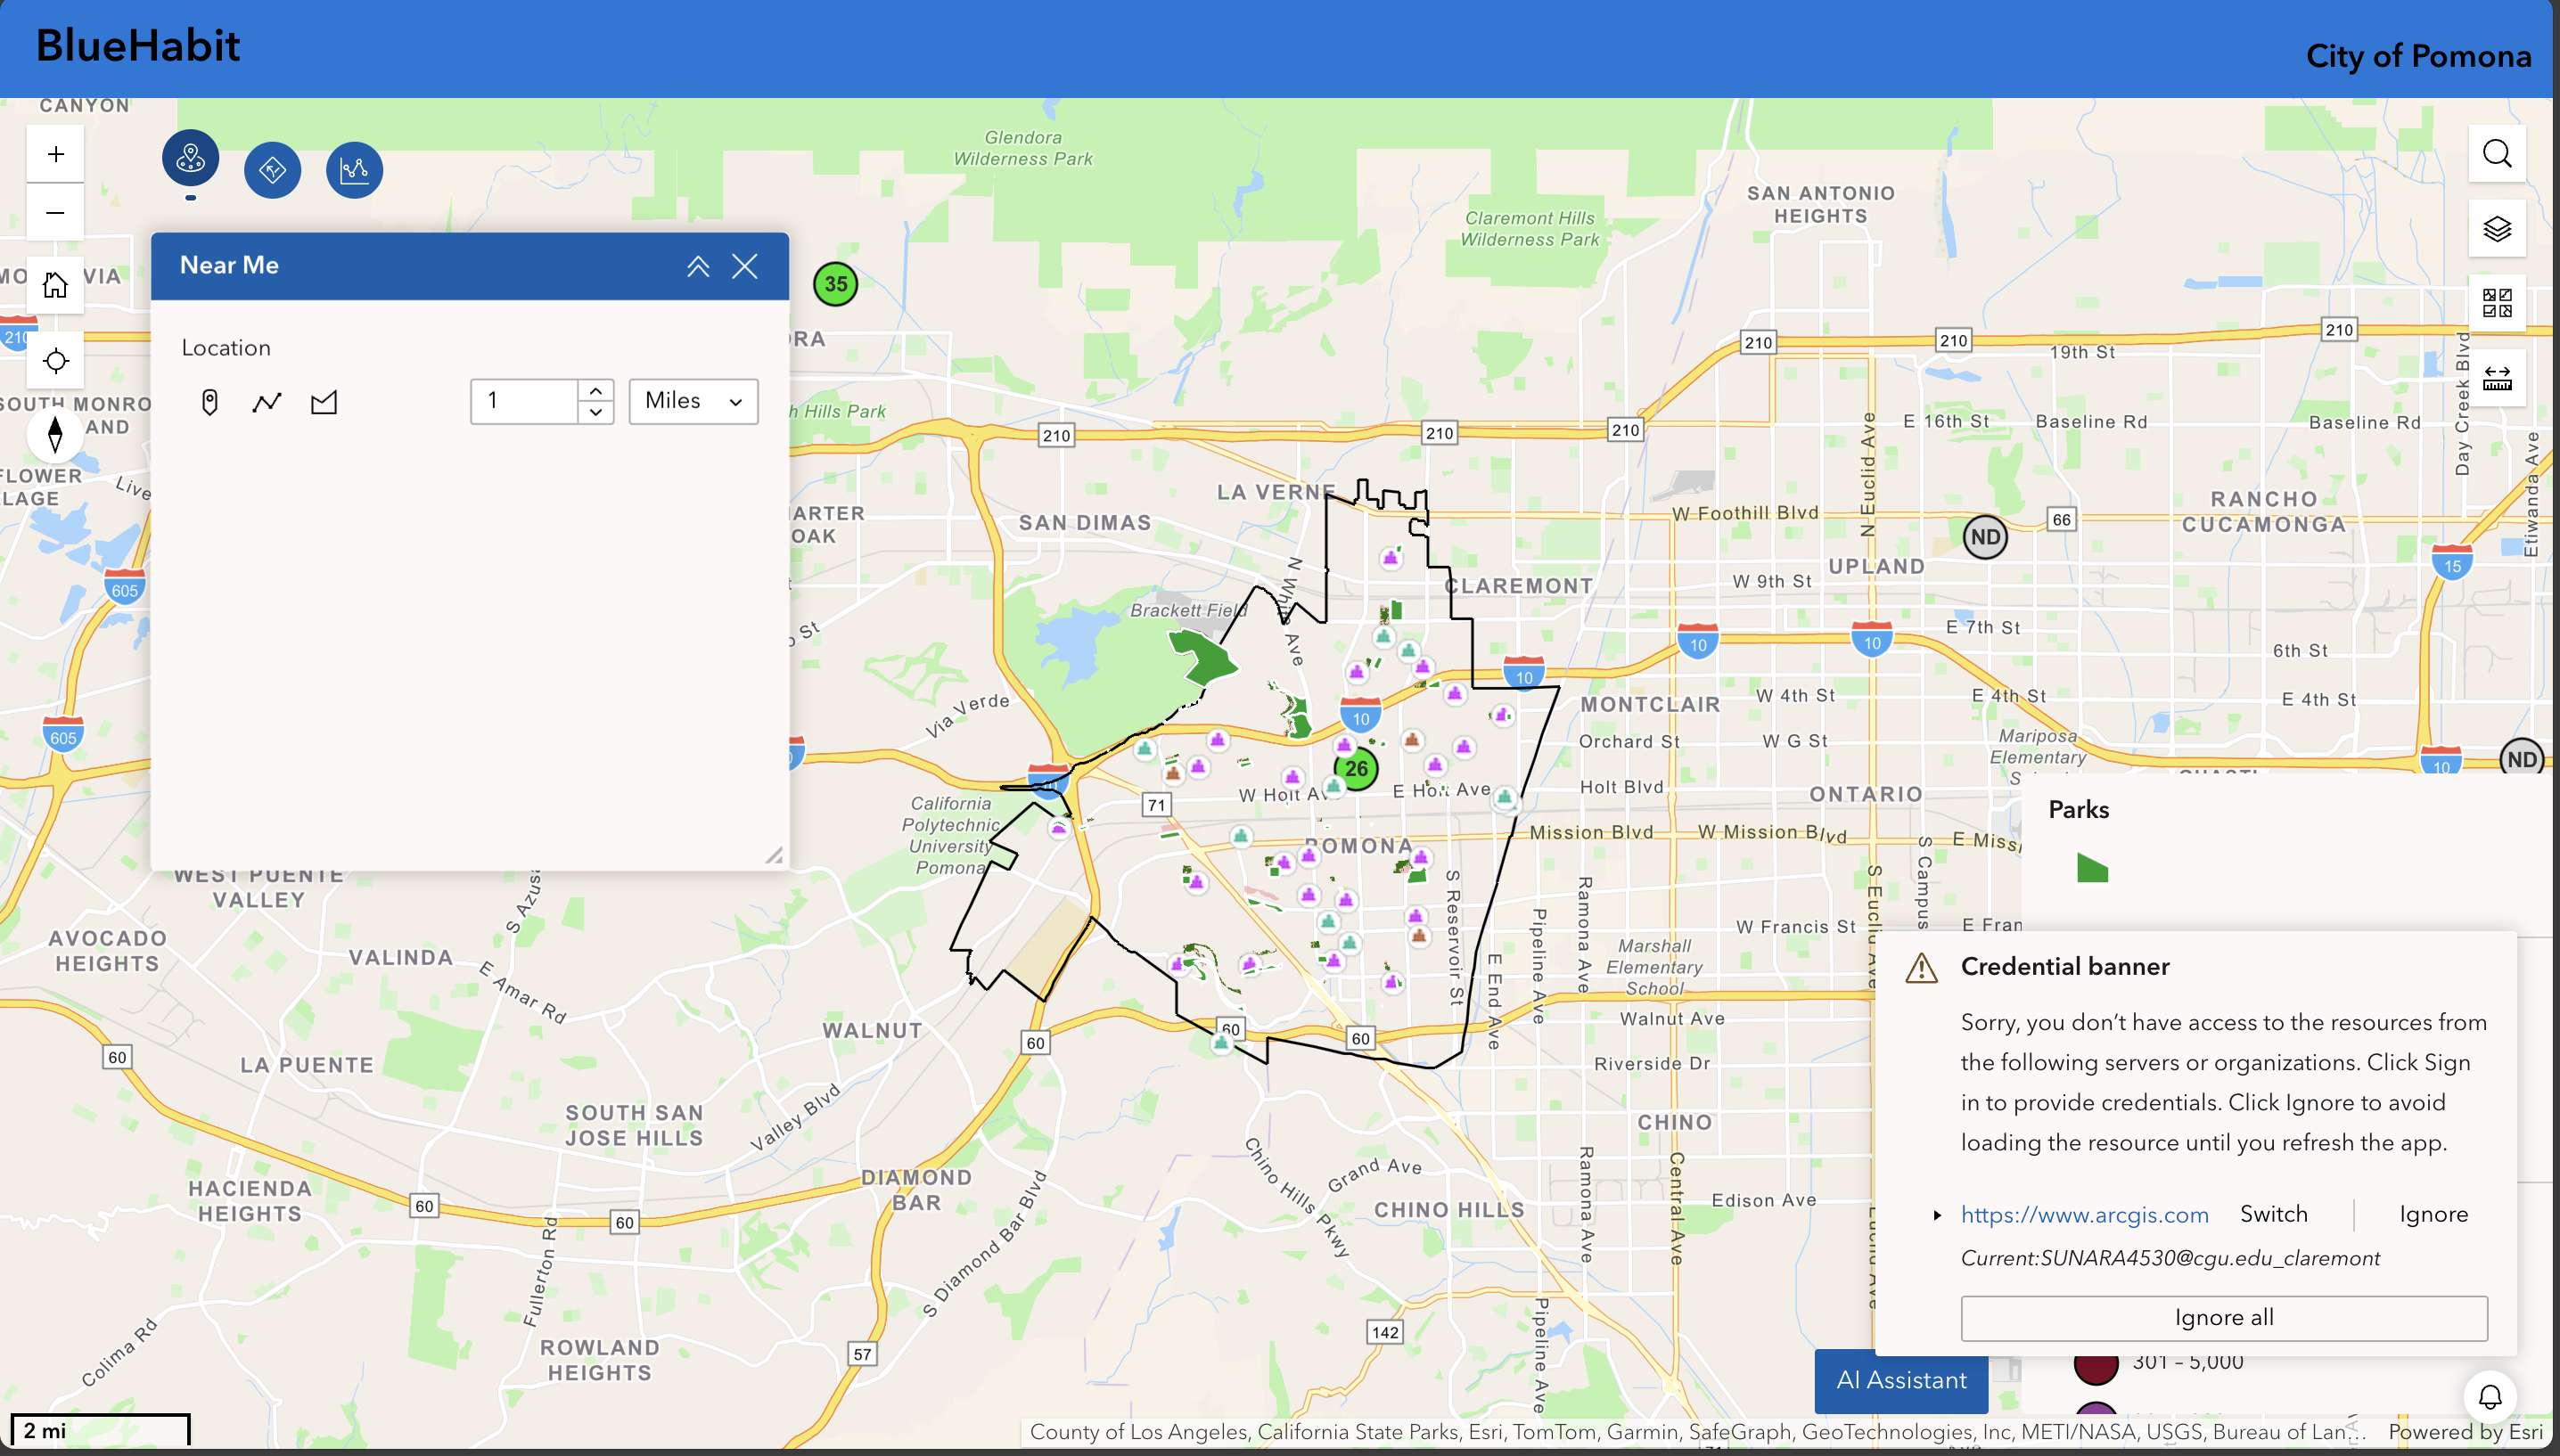Open the Directions widget icon
This screenshot has width=2560, height=1456.
coord(272,170)
